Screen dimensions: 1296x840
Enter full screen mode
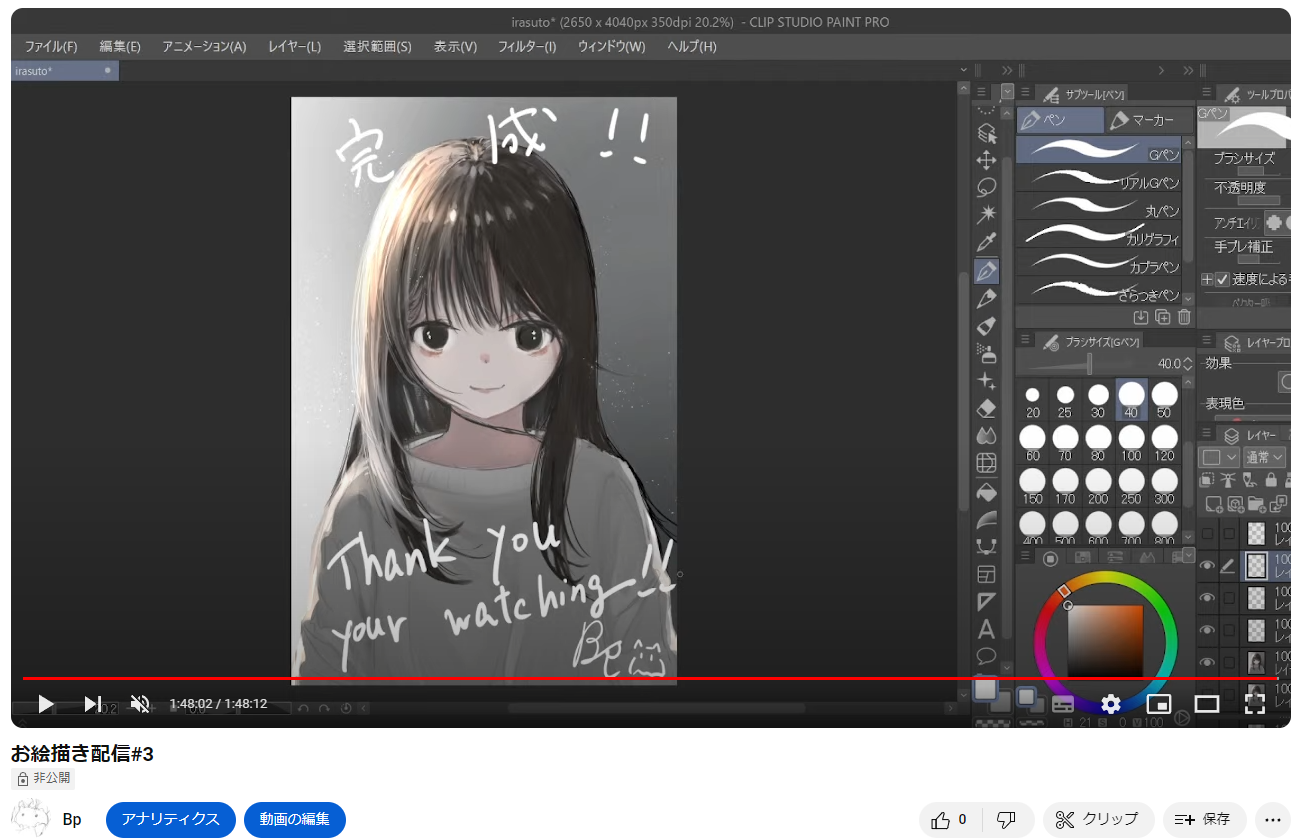pos(1254,704)
